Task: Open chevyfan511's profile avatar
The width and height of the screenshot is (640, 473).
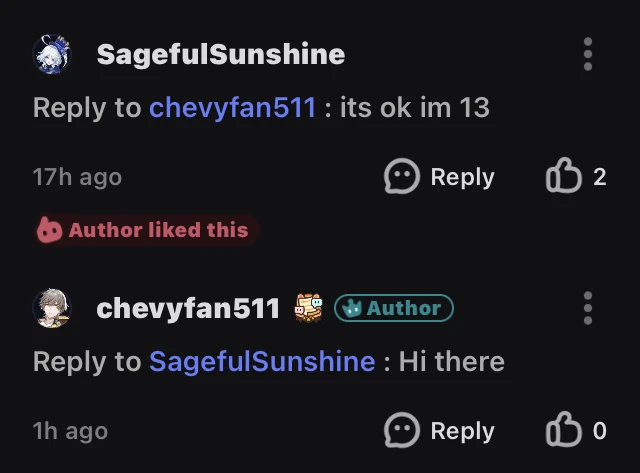Action: [52, 308]
